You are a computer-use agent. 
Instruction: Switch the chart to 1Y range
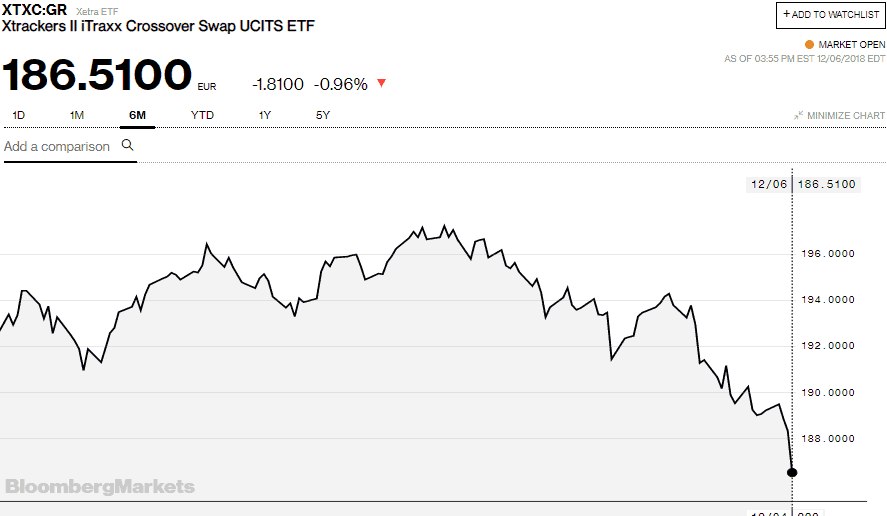point(265,115)
